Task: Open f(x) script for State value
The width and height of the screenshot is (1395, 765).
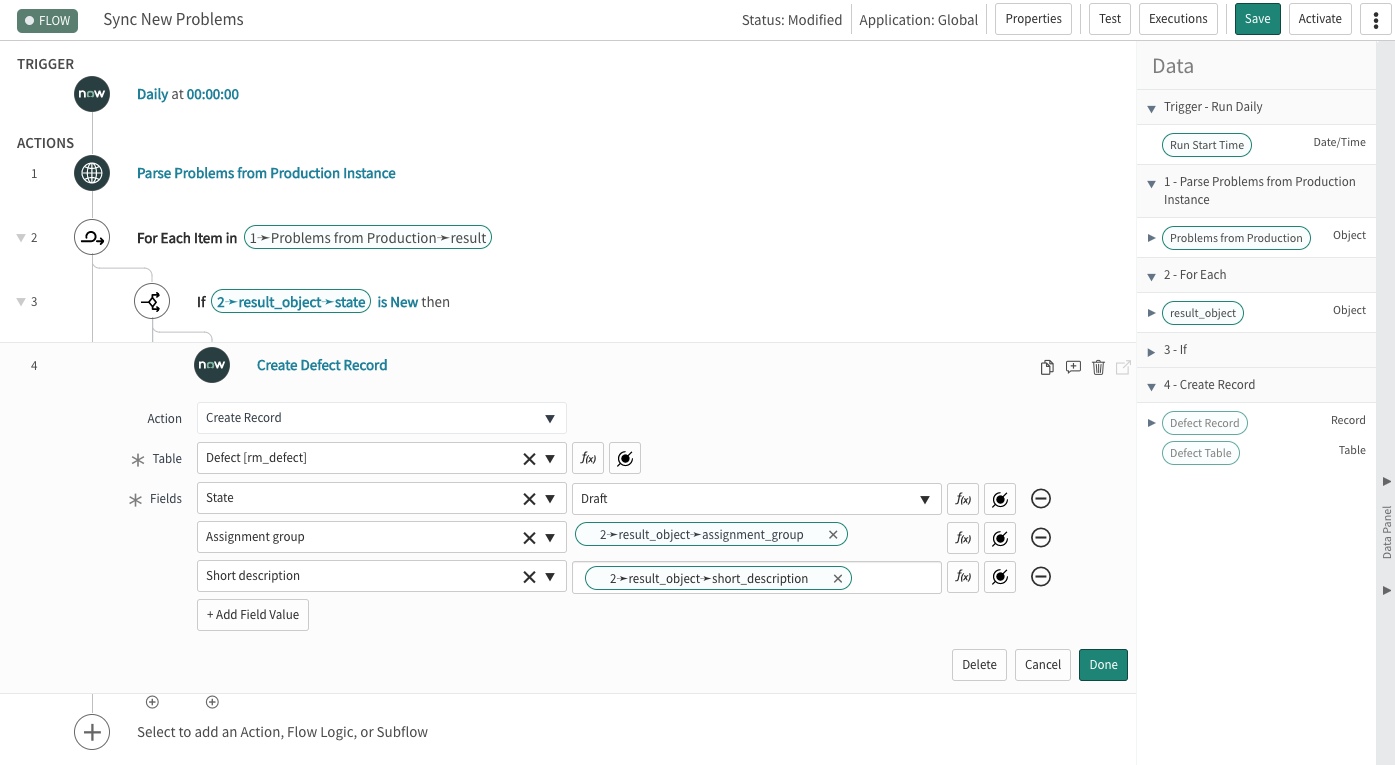Action: click(963, 498)
